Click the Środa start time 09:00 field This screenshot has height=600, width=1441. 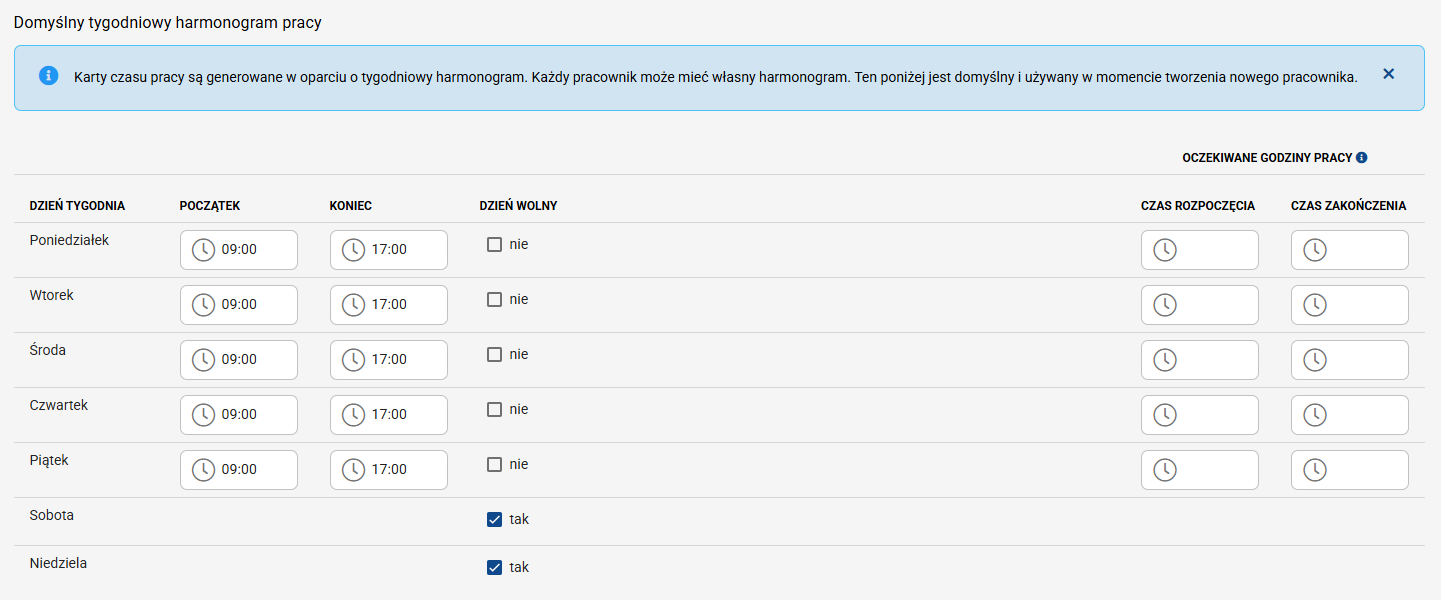tap(250, 359)
